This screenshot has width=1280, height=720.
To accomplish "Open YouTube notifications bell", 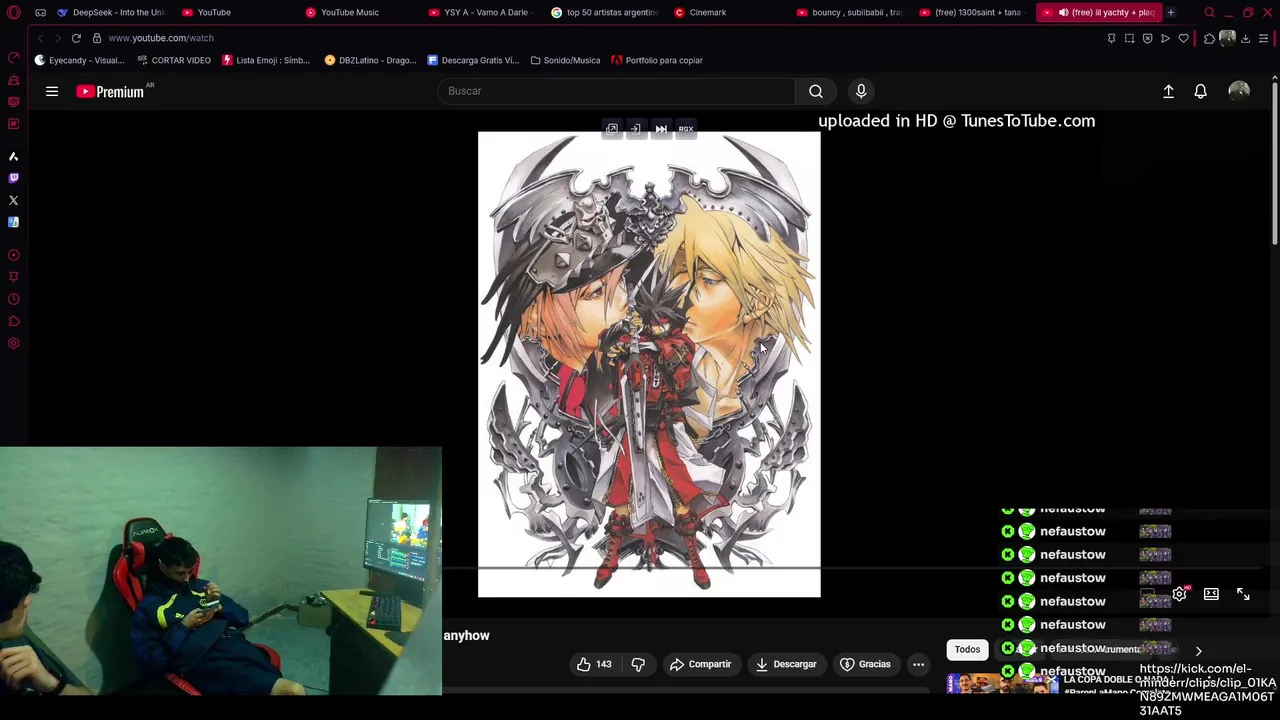I will 1200,91.
